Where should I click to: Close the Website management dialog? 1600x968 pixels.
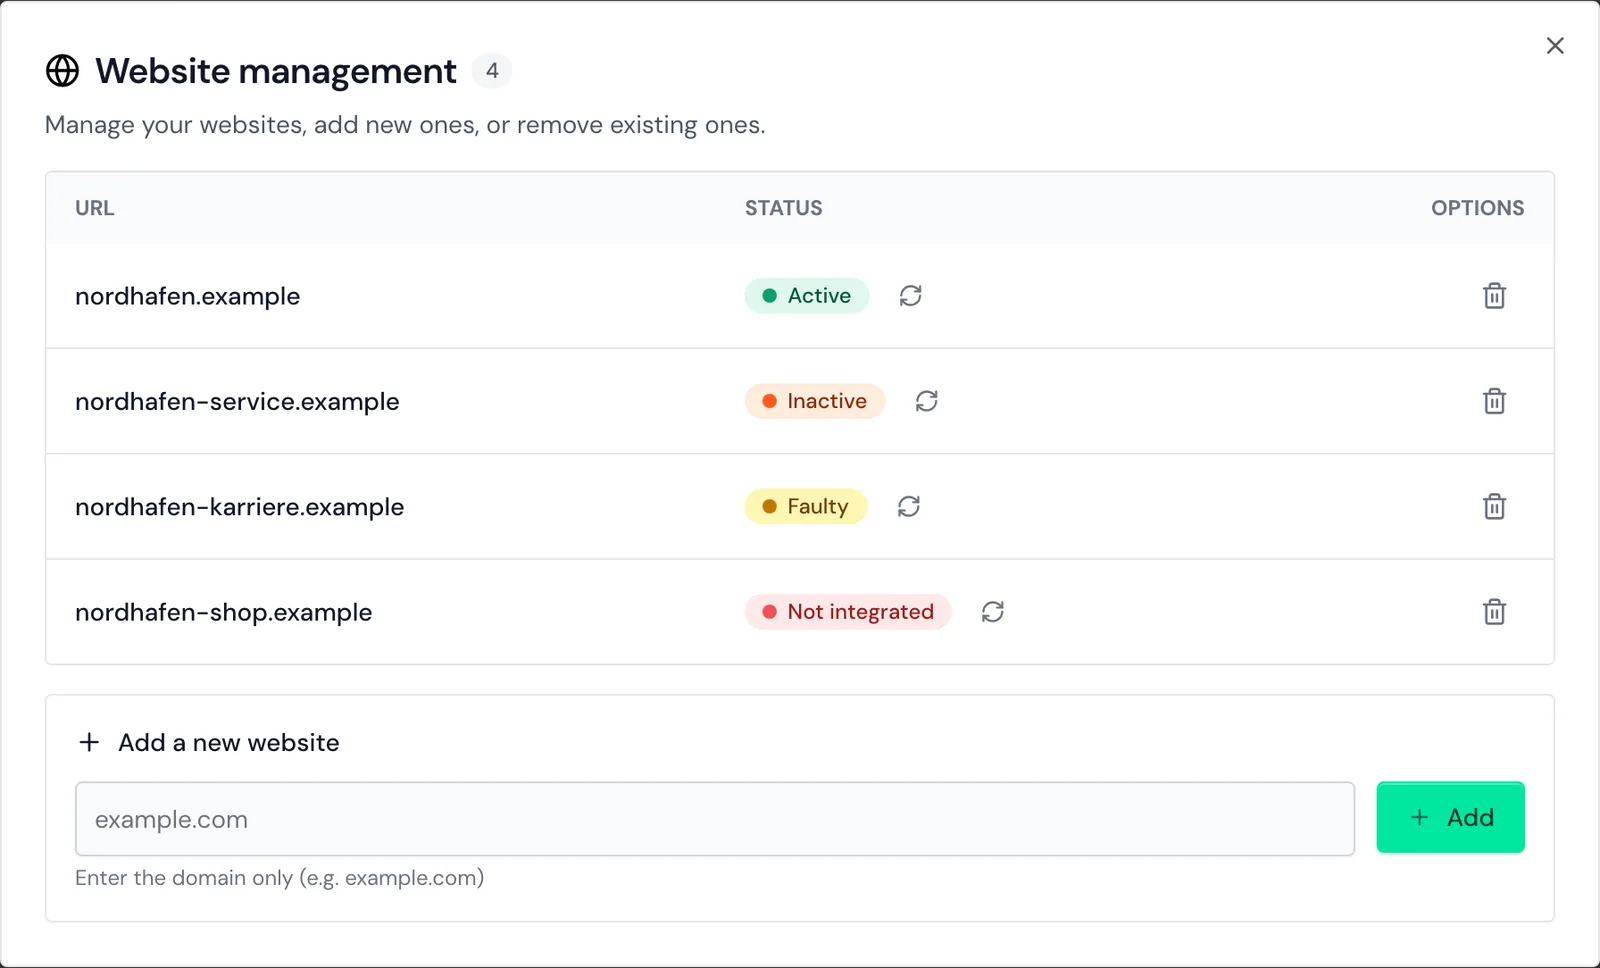point(1555,46)
